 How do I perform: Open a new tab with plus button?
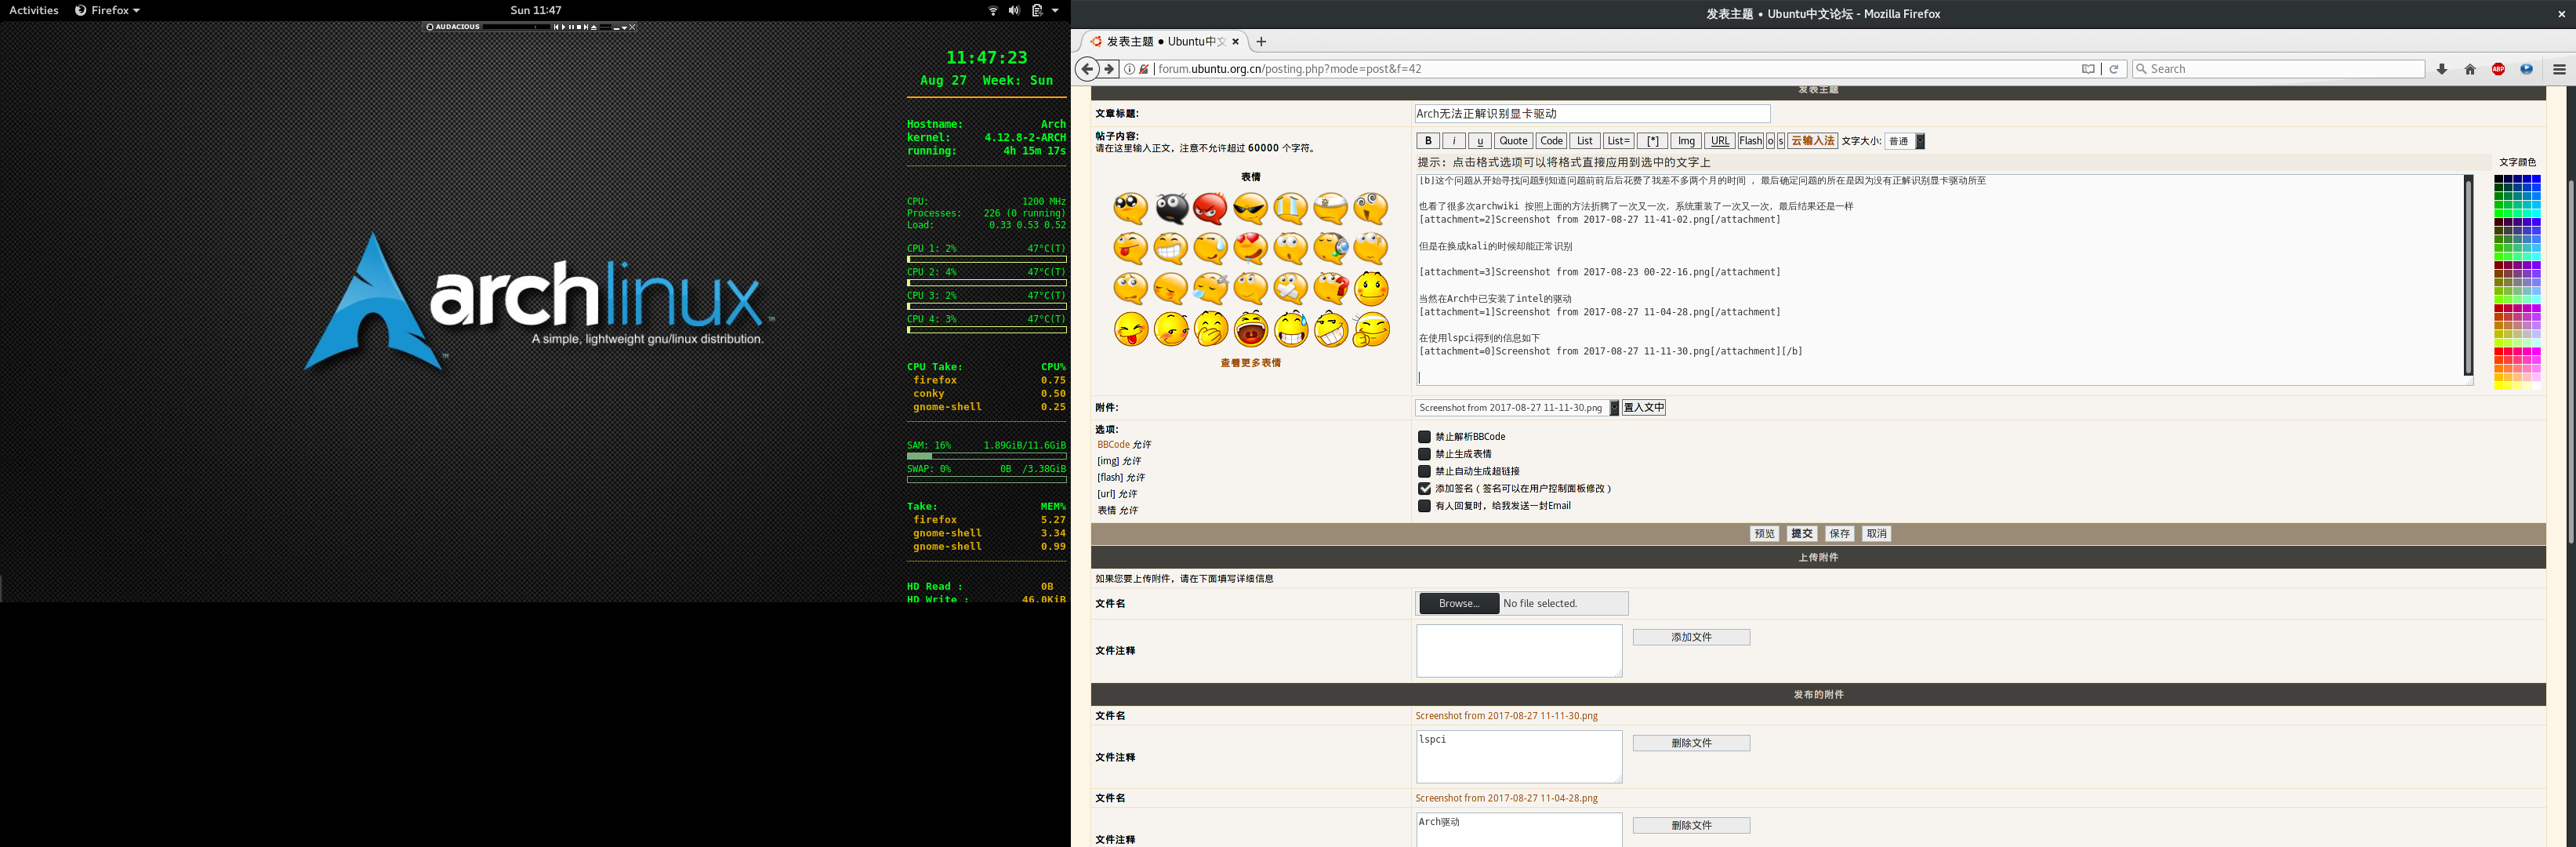coord(1261,42)
